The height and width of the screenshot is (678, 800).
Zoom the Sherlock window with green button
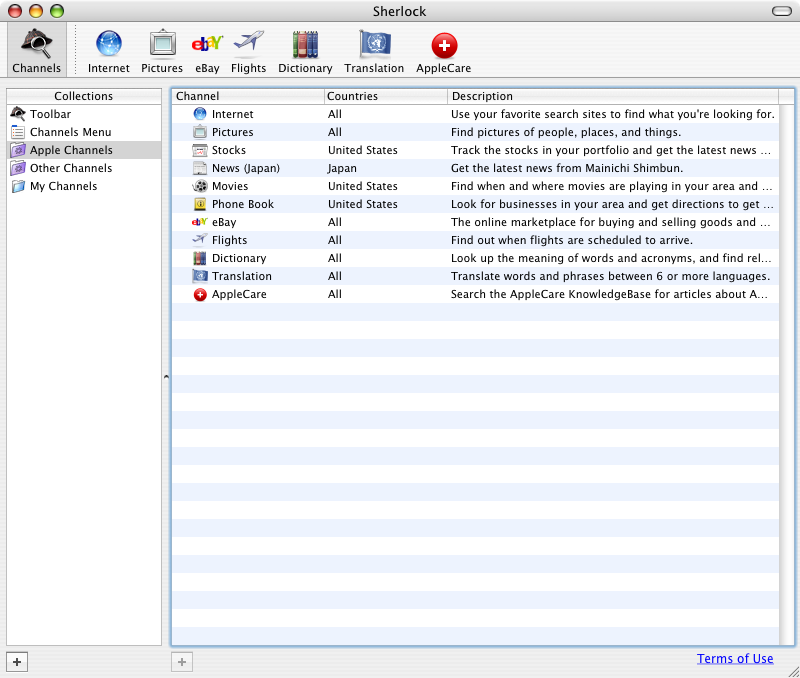coord(57,11)
